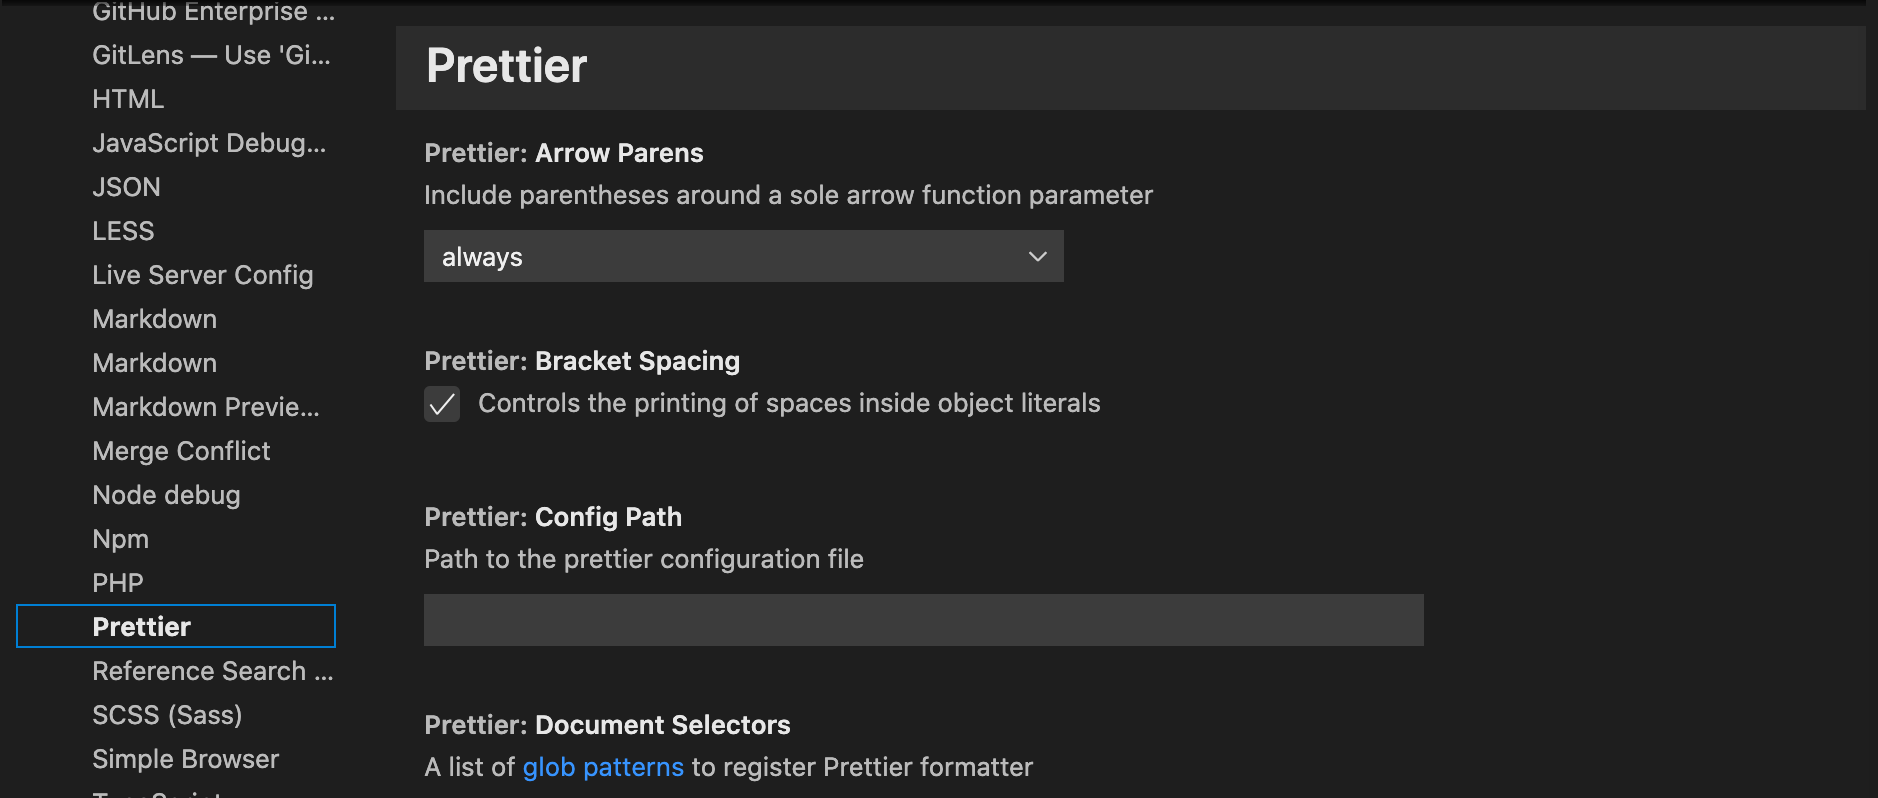Select Simple Browser settings entry
Viewport: 1878px width, 798px height.
click(185, 759)
